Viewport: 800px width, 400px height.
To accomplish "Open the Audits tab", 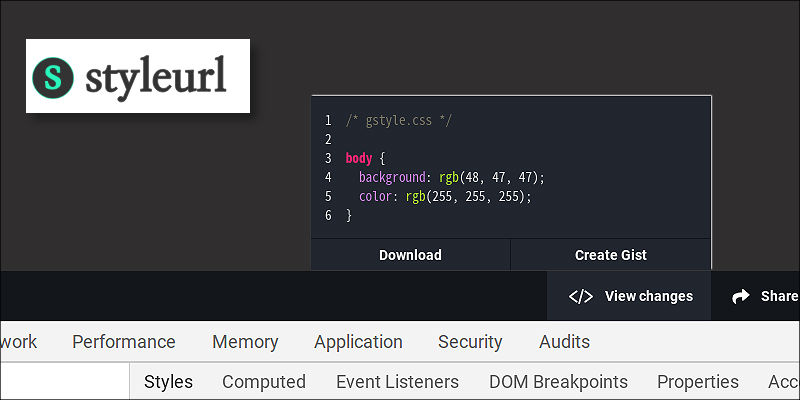I will click(x=564, y=341).
